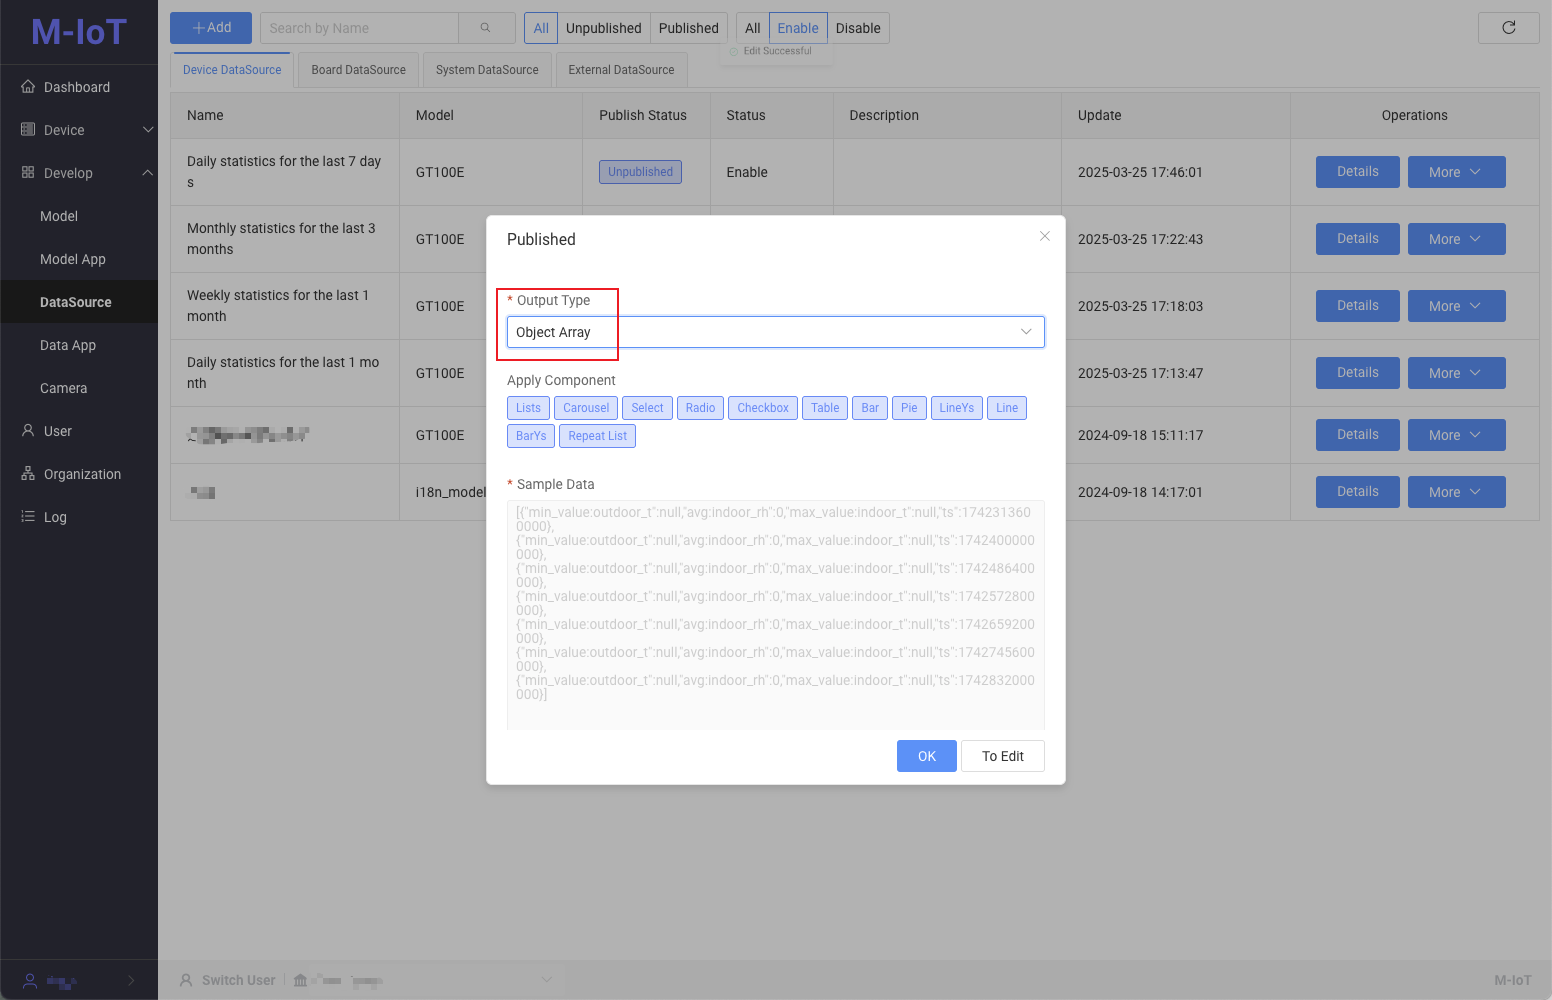Click the Search by Name field

click(x=360, y=28)
